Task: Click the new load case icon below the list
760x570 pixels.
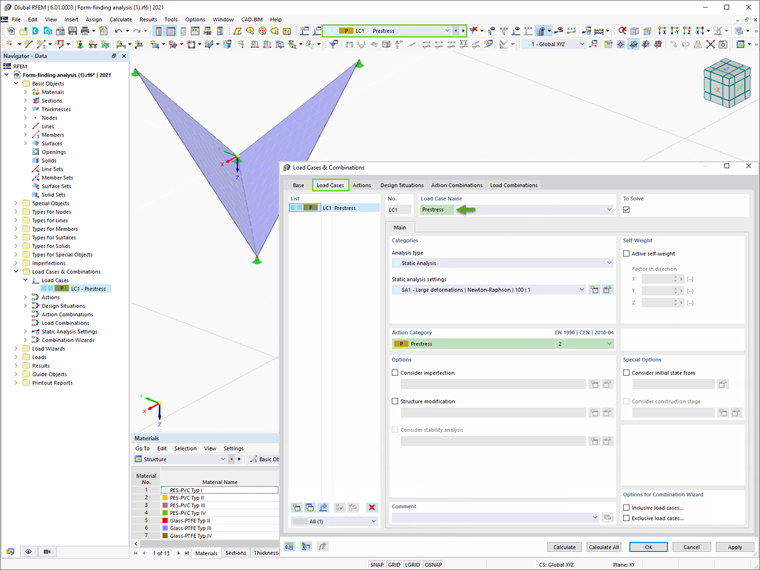Action: tap(297, 507)
